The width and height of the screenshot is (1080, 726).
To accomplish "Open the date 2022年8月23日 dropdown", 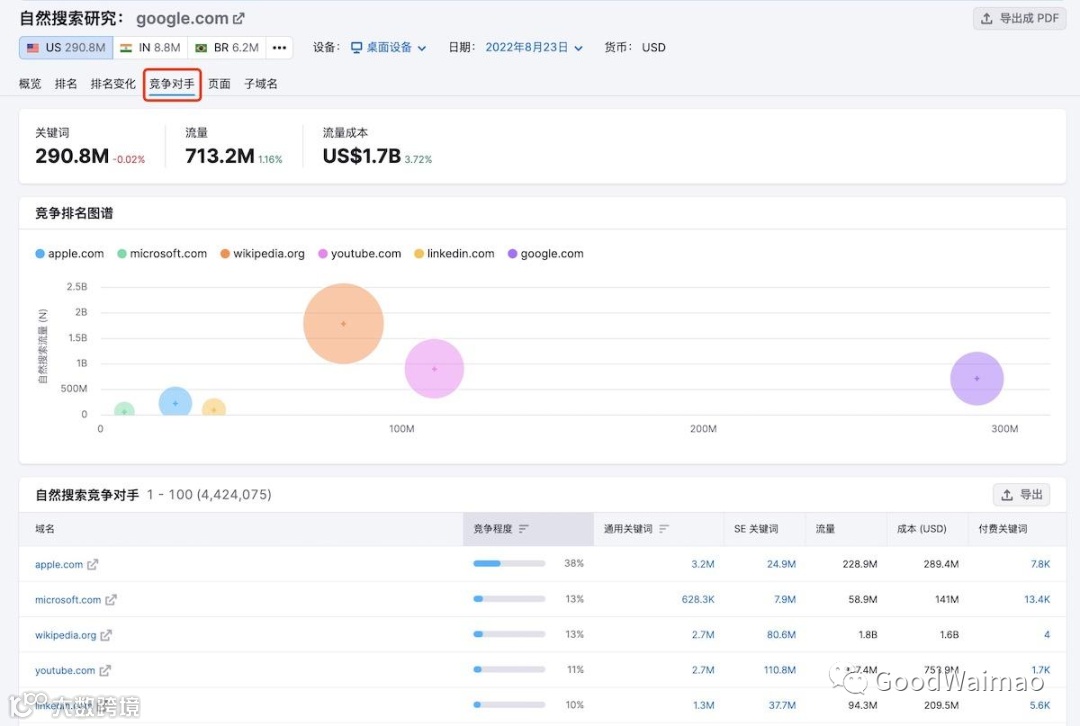I will pos(534,48).
